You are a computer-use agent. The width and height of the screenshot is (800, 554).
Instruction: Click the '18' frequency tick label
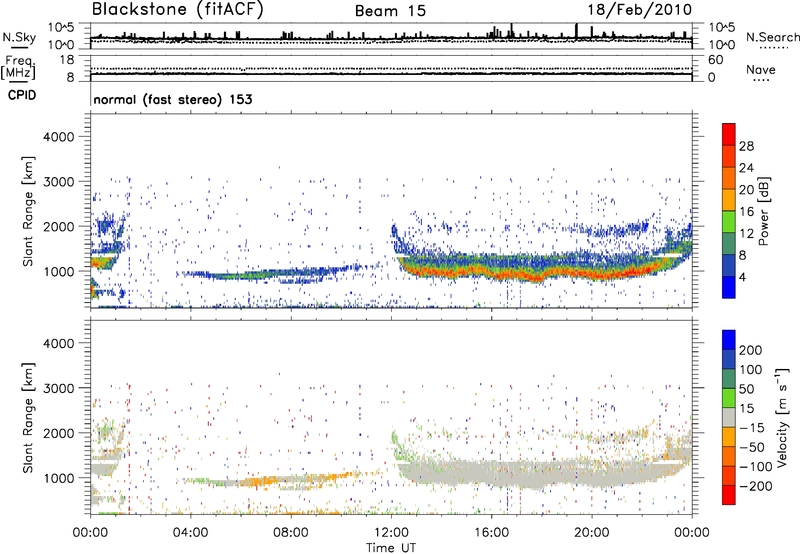(x=67, y=60)
